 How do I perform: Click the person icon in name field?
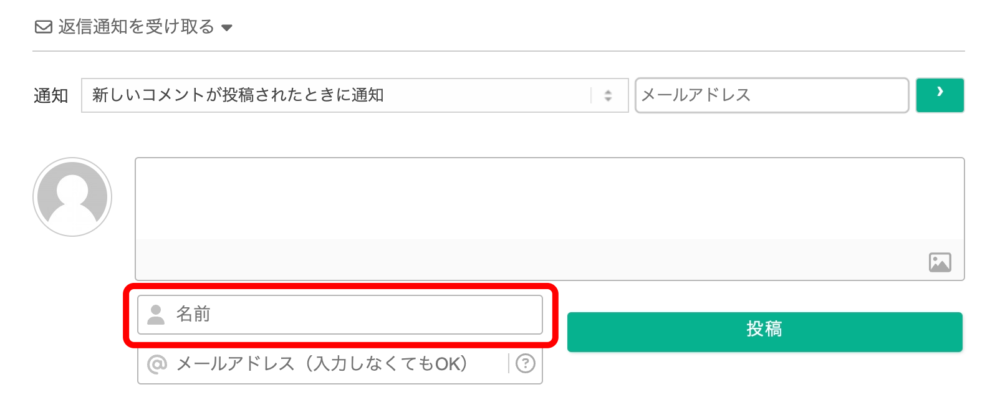tap(156, 314)
